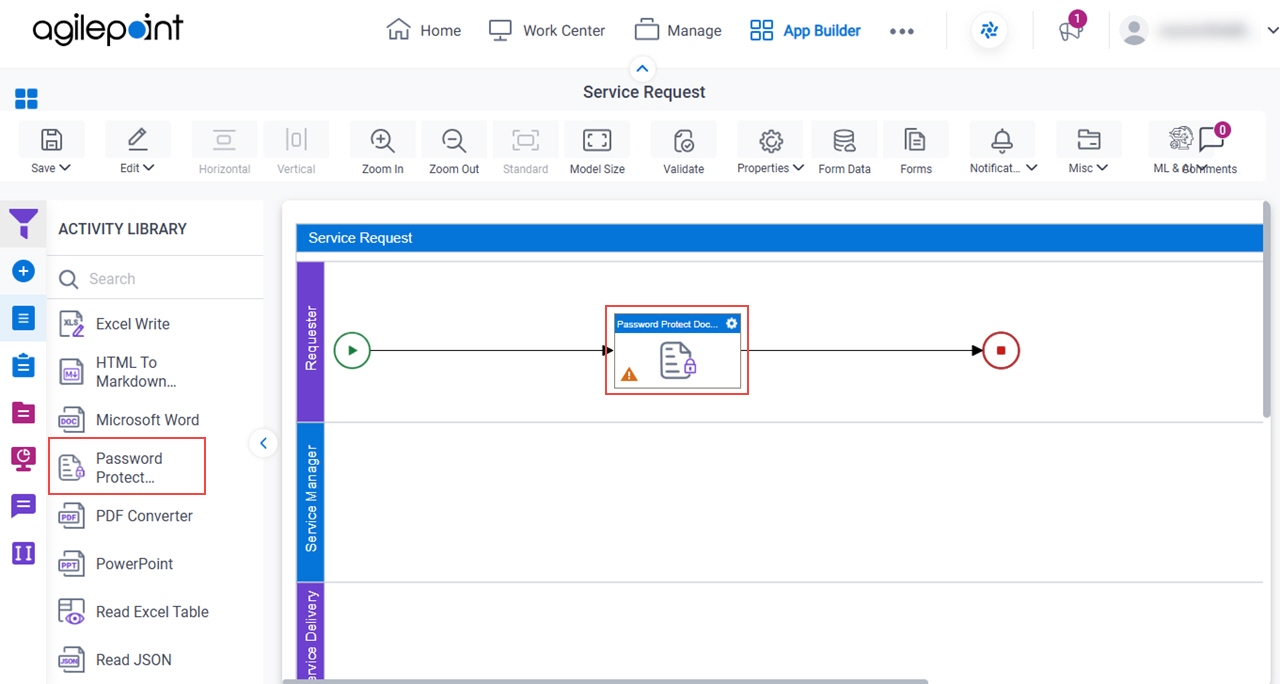1280x684 pixels.
Task: Open announcements megaphone with badge
Action: pos(1071,30)
